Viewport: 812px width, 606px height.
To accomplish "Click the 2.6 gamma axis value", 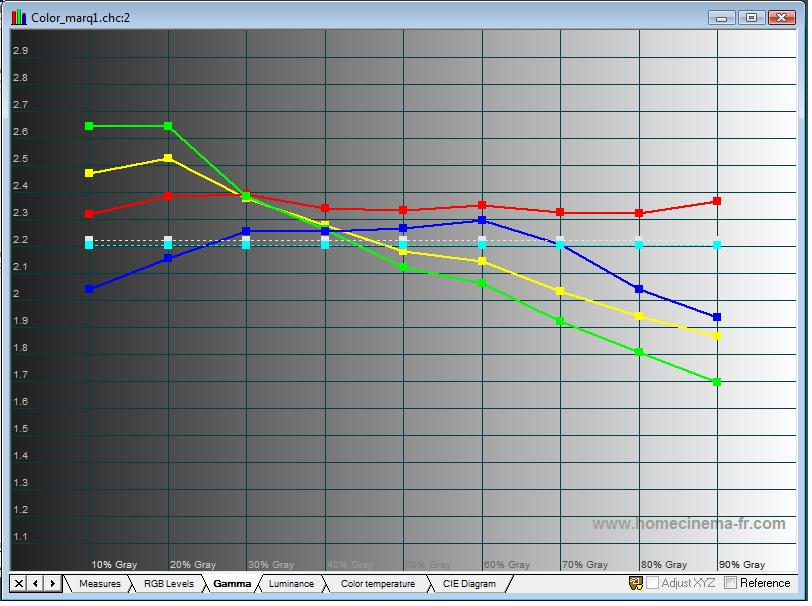I will coord(21,132).
